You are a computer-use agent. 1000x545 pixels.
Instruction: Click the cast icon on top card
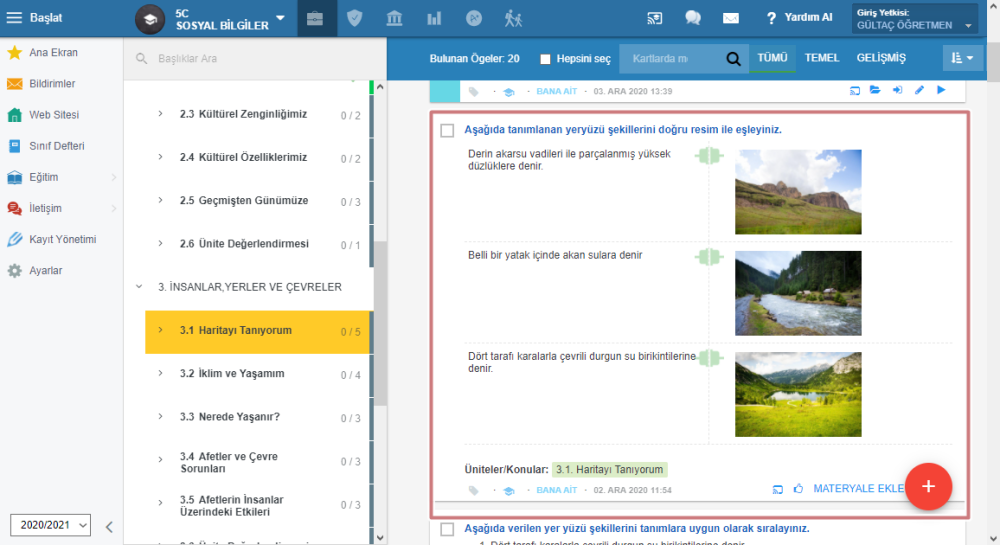855,91
